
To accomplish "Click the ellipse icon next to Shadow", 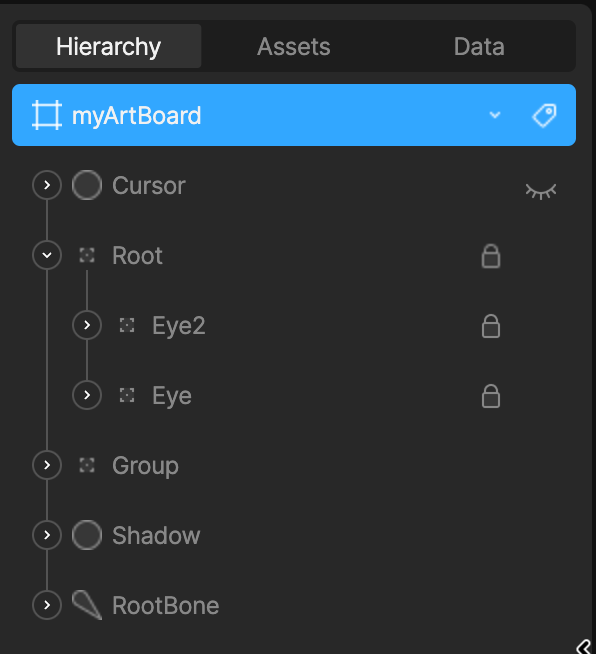I will [x=87, y=535].
